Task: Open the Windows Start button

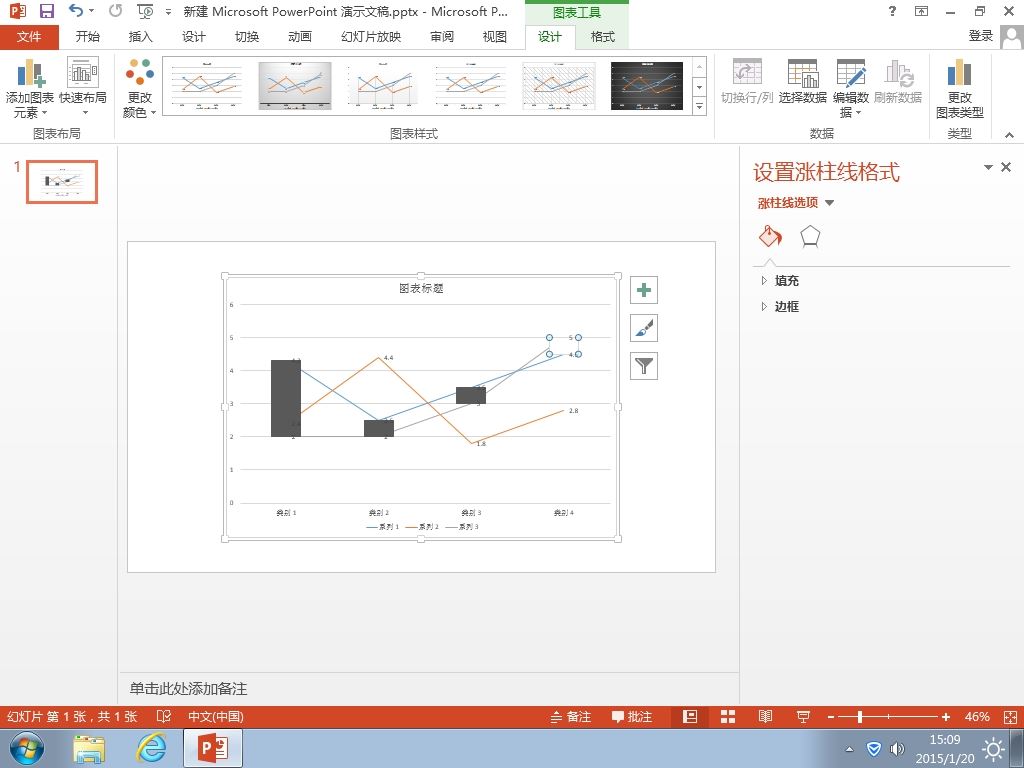Action: tap(26, 748)
